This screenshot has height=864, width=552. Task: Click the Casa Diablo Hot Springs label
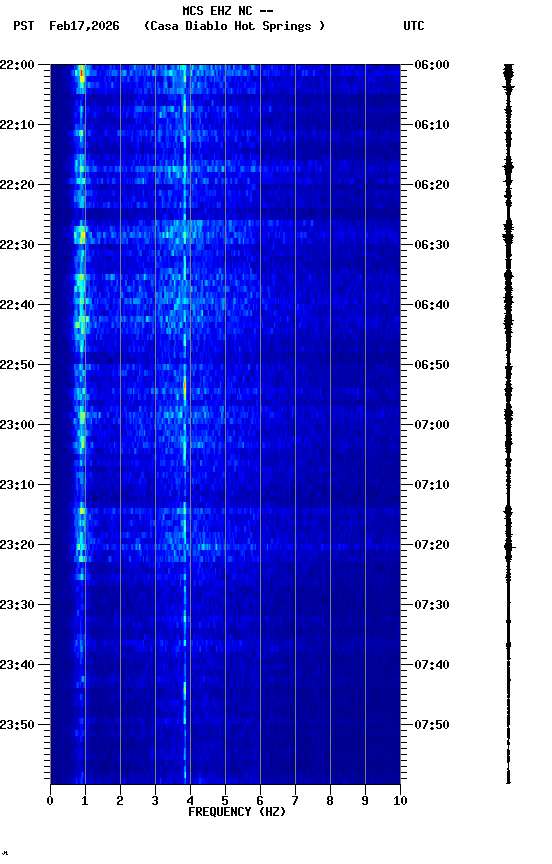[234, 26]
